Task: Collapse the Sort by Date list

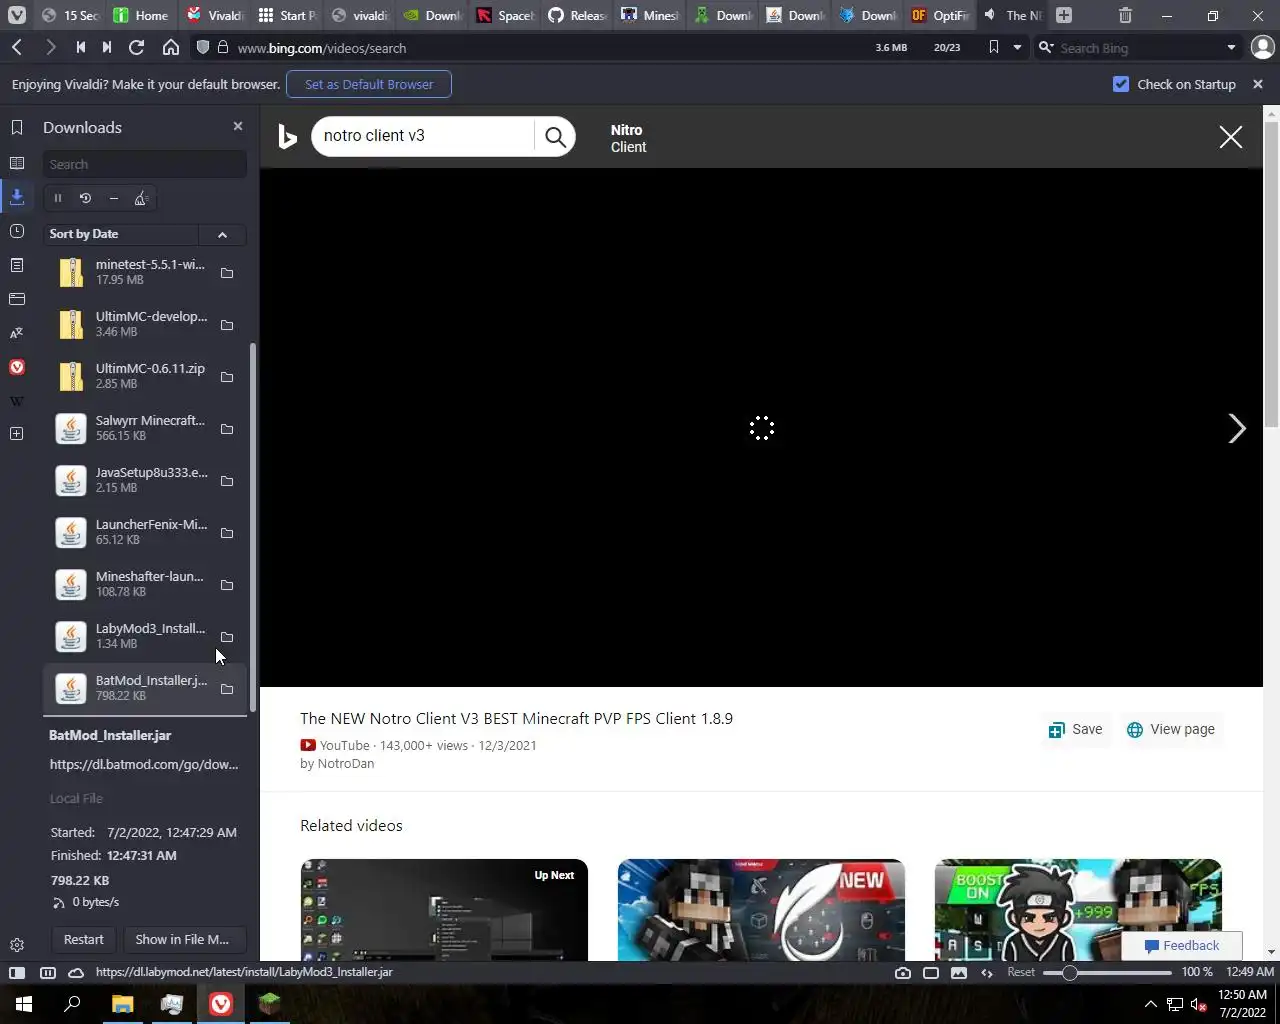Action: click(222, 234)
